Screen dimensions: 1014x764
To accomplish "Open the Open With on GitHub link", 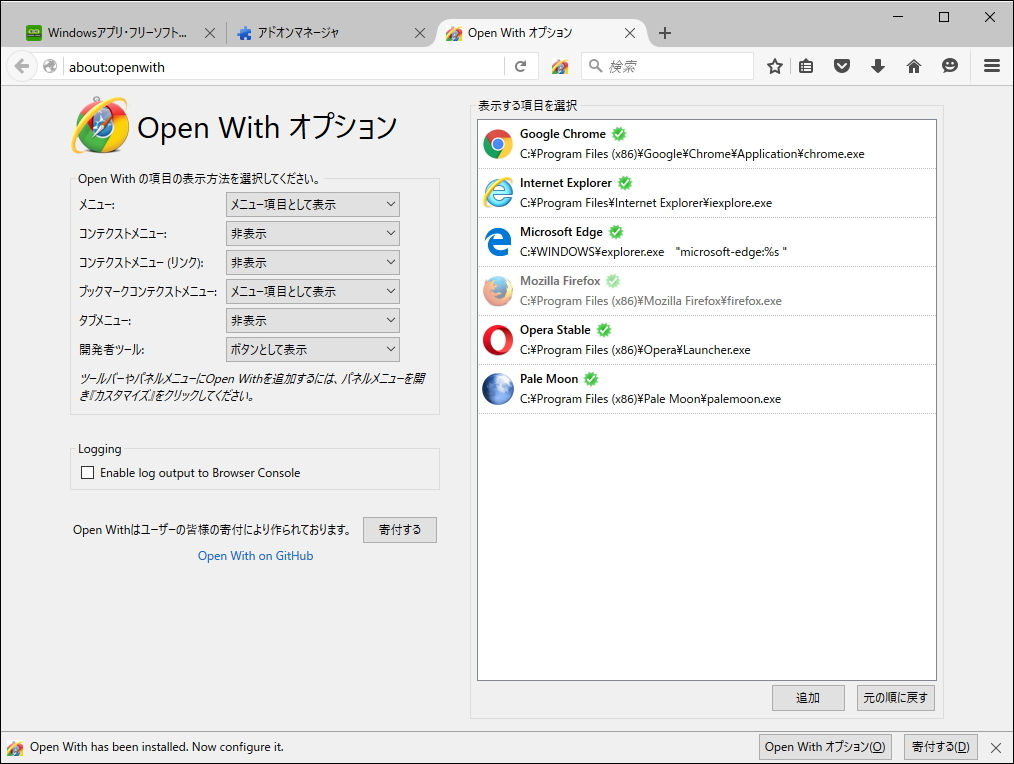I will tap(255, 555).
